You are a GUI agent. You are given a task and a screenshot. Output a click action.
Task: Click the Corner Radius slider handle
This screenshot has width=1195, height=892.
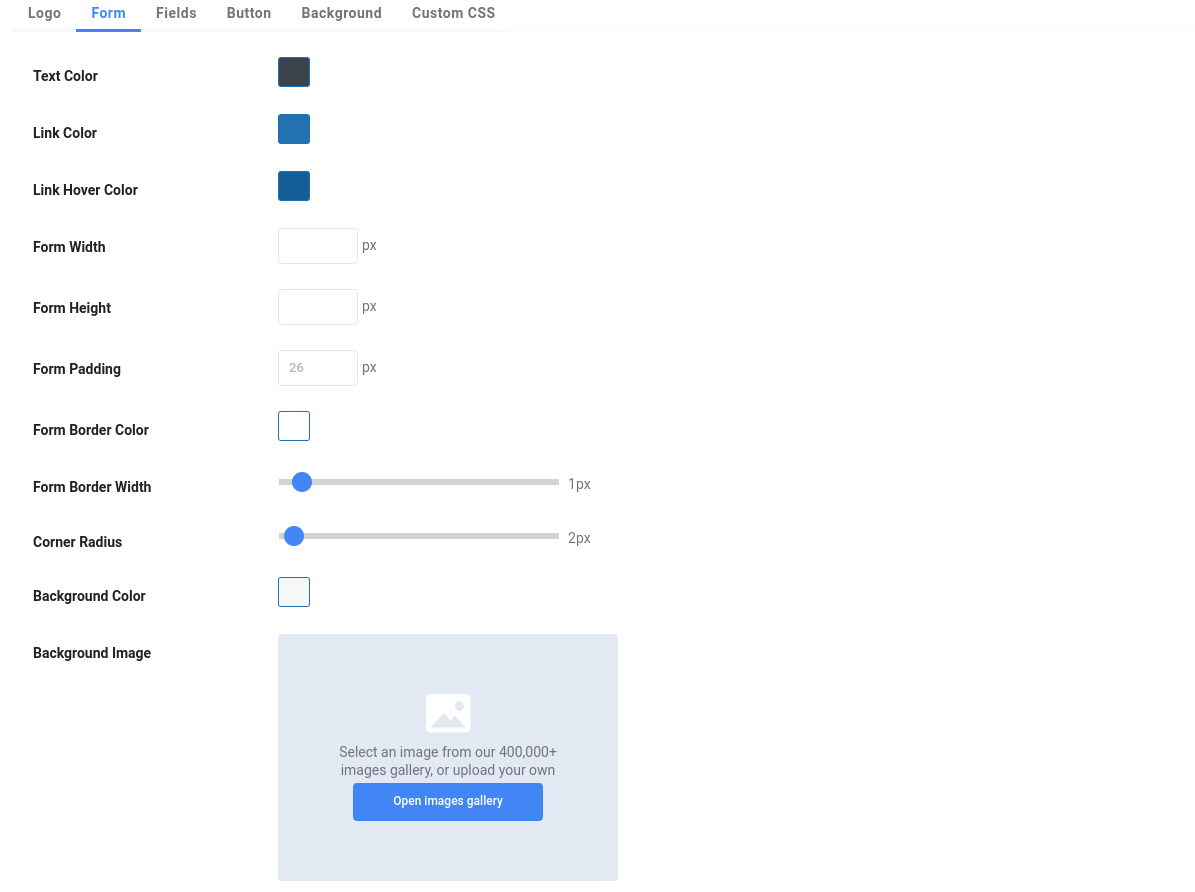pos(294,537)
